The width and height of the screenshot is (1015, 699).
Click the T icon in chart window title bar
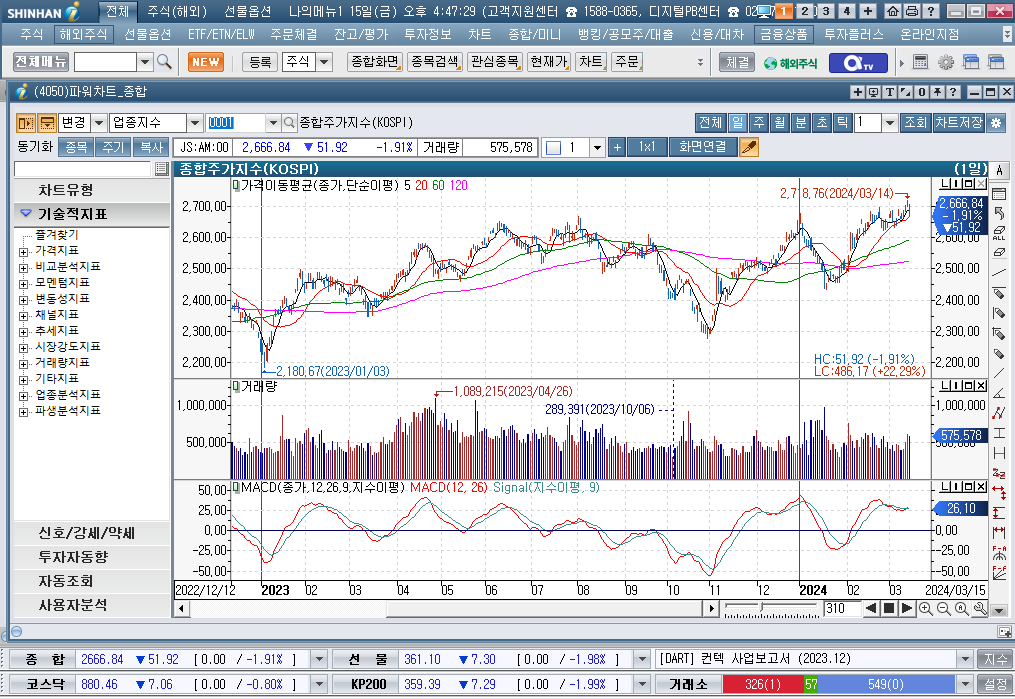[890, 92]
